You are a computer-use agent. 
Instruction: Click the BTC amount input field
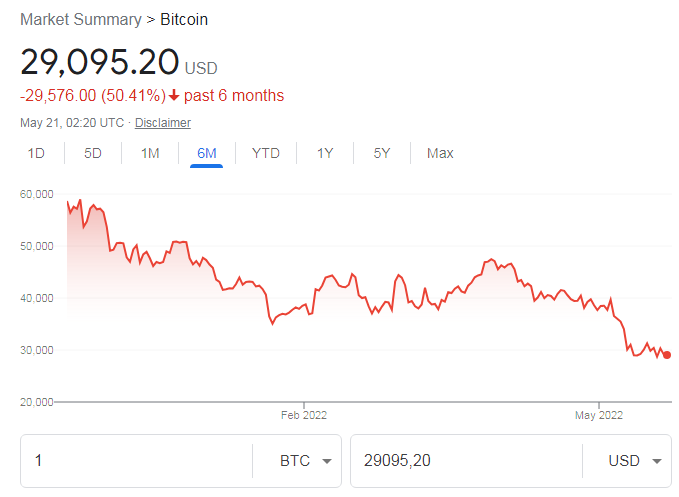point(137,461)
